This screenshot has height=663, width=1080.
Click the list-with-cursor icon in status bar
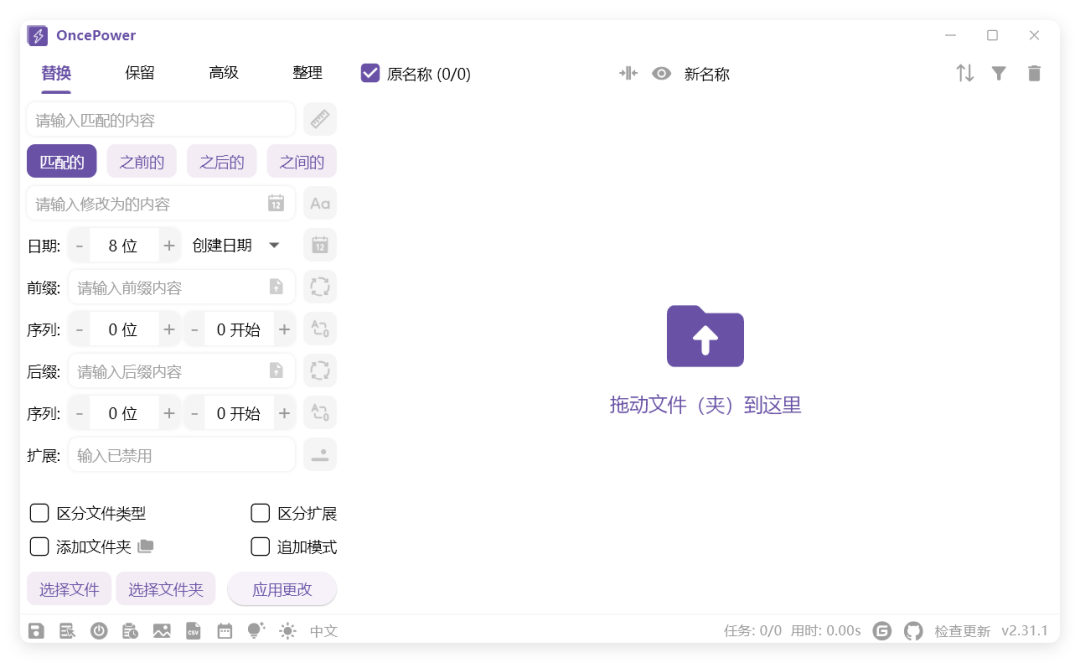click(67, 631)
